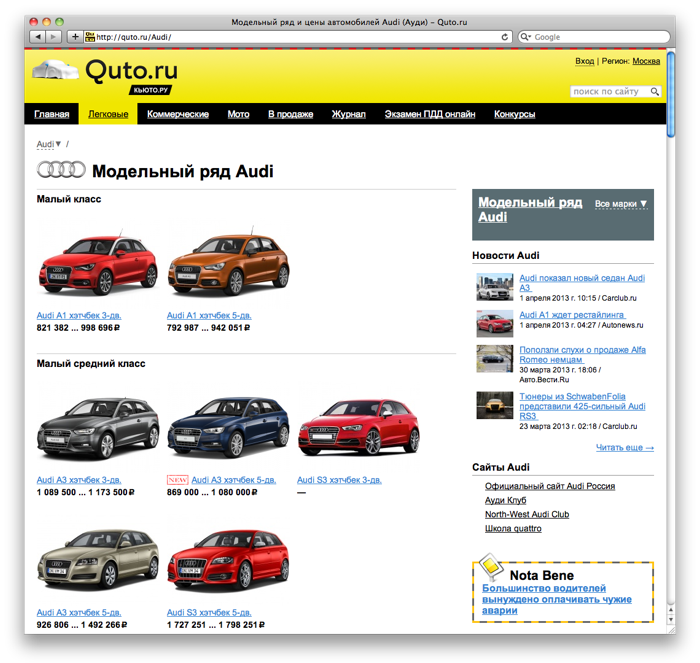Image resolution: width=700 pixels, height=663 pixels.
Task: Open 'Audi A1 хэтчбек 5-дв.' link
Action: pyautogui.click(x=209, y=316)
